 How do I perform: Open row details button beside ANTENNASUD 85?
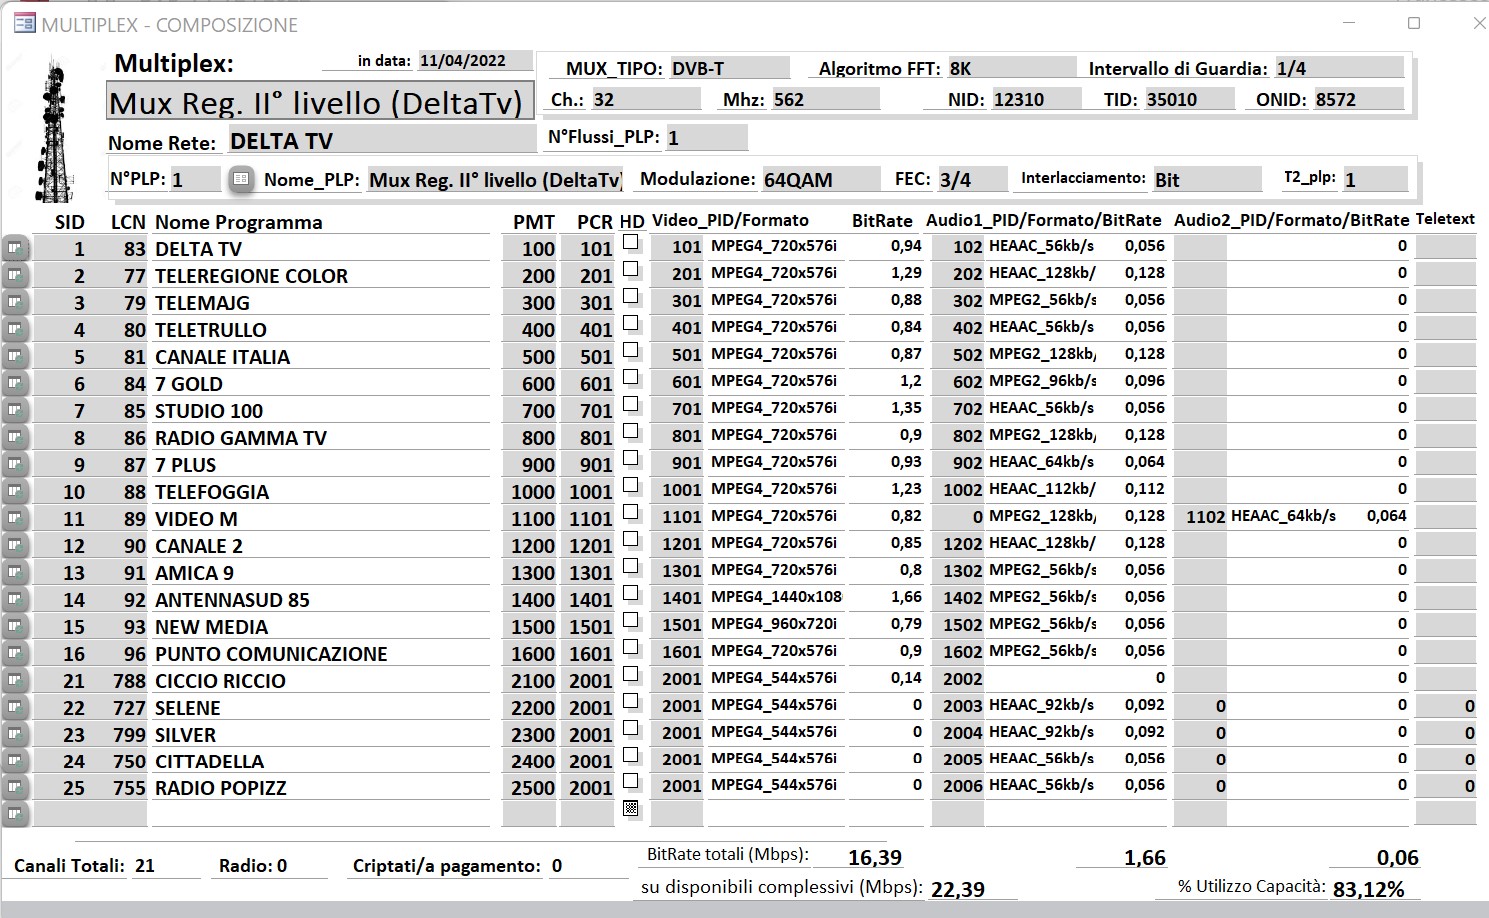15,599
